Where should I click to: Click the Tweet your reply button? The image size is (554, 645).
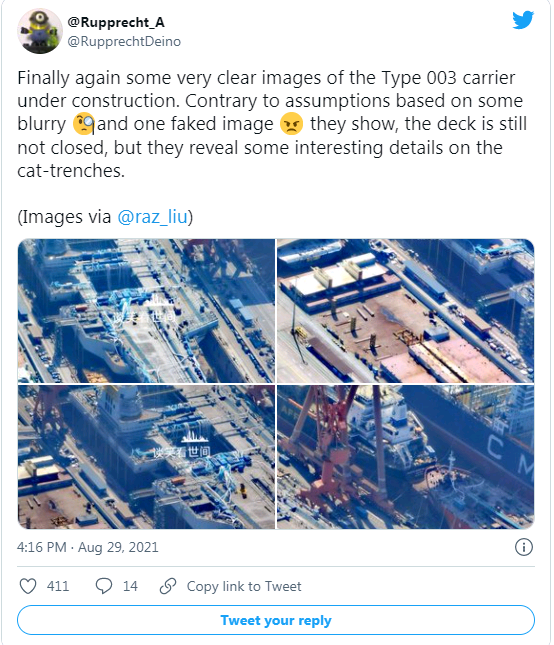coord(276,620)
